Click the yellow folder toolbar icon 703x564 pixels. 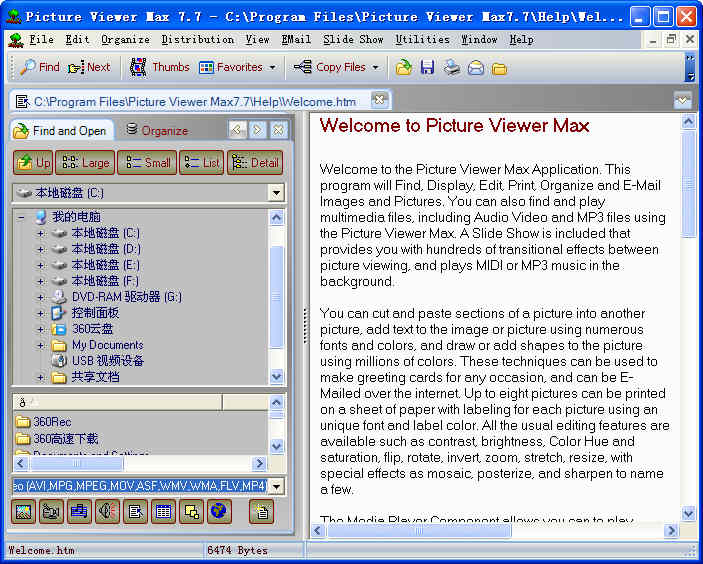499,68
